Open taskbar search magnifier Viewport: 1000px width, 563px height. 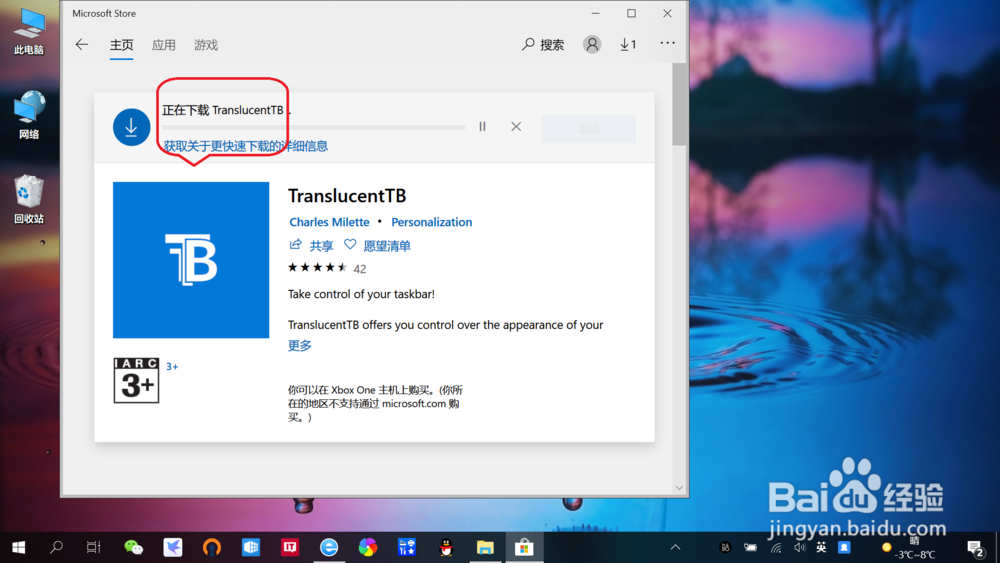point(56,547)
